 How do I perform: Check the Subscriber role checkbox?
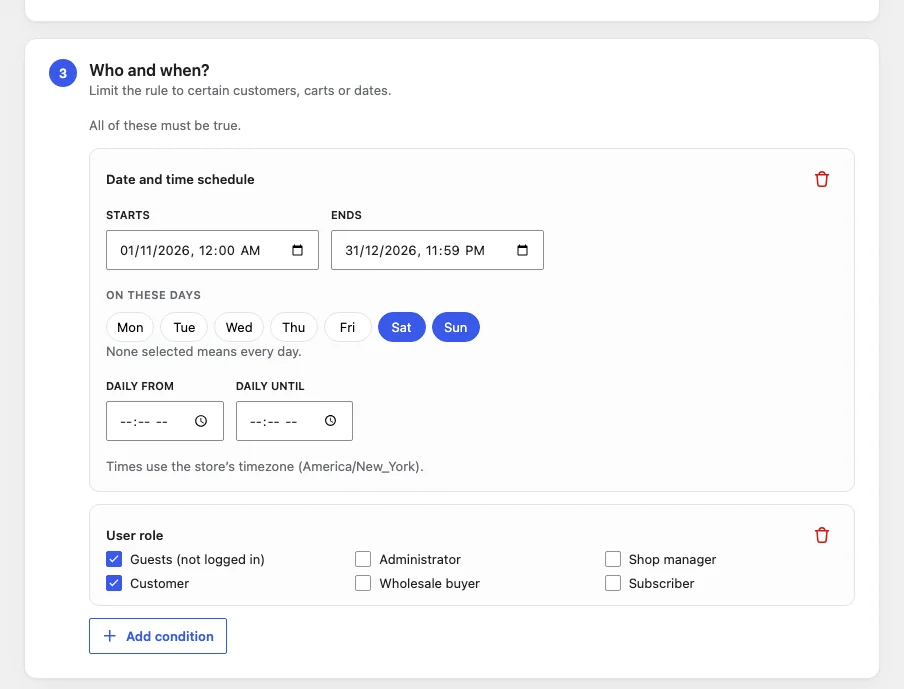point(613,583)
